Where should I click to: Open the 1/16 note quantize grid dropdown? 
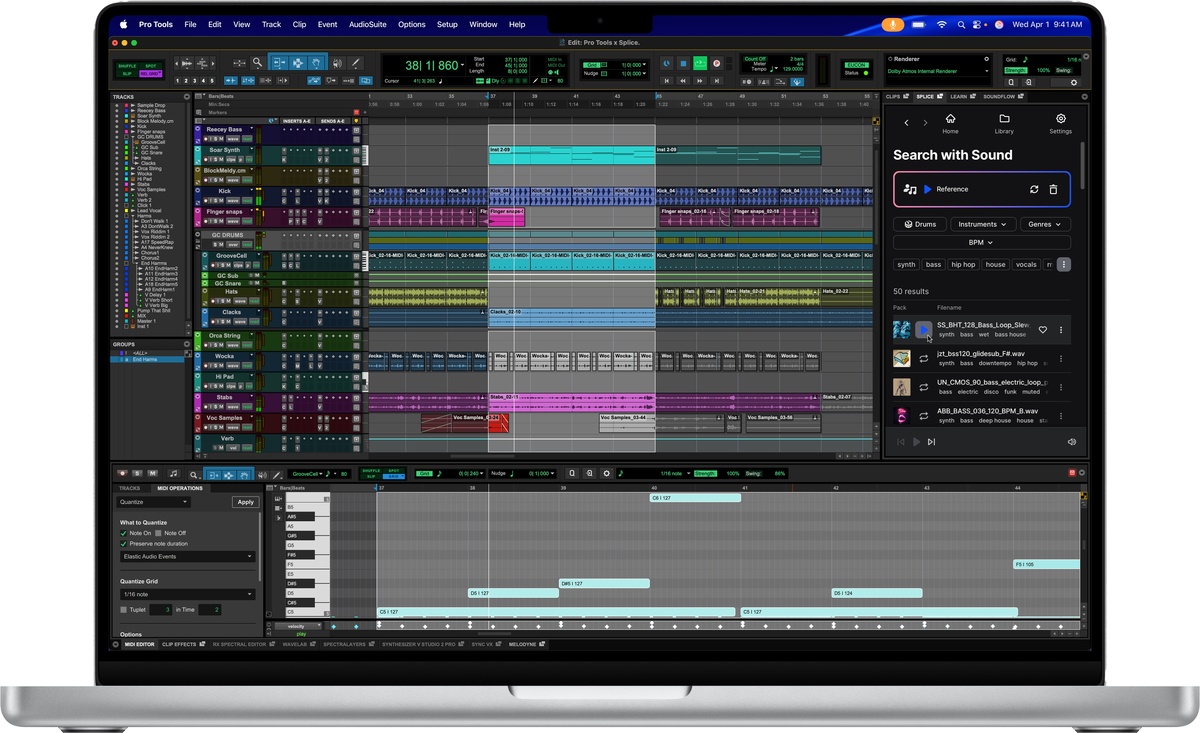[x=187, y=594]
